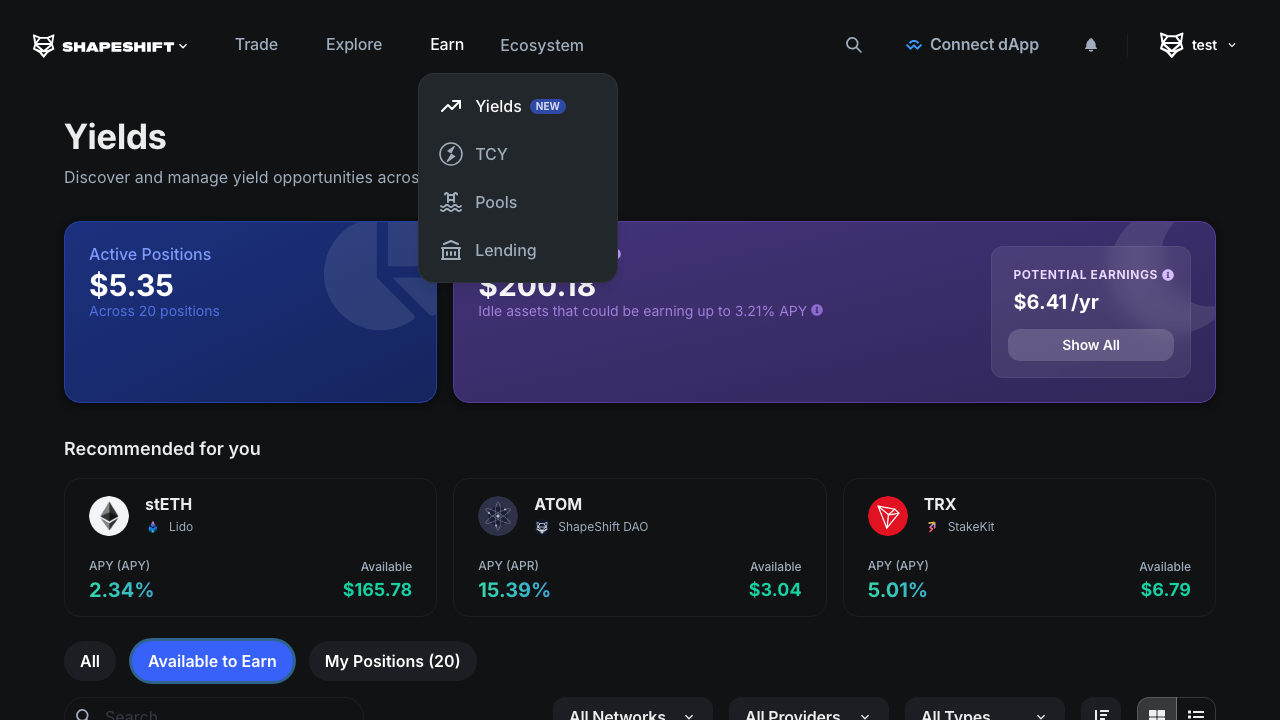Open Pools from the Earn menu
Viewport: 1280px width, 720px height.
[x=496, y=202]
